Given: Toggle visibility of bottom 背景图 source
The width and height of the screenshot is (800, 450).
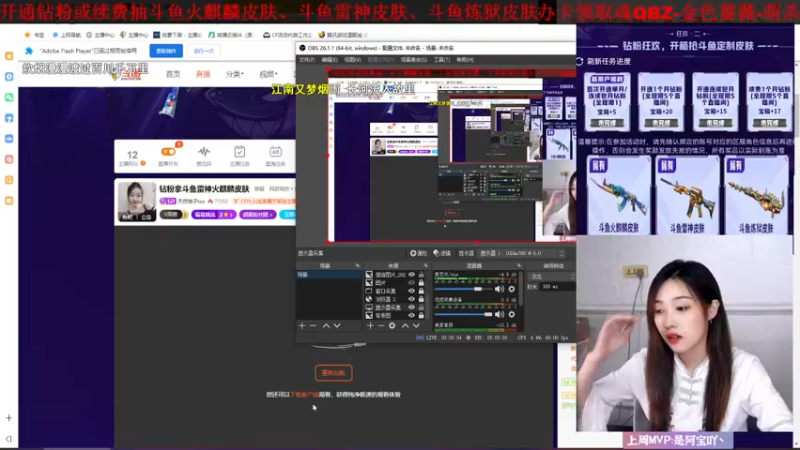Looking at the screenshot, I should point(412,315).
